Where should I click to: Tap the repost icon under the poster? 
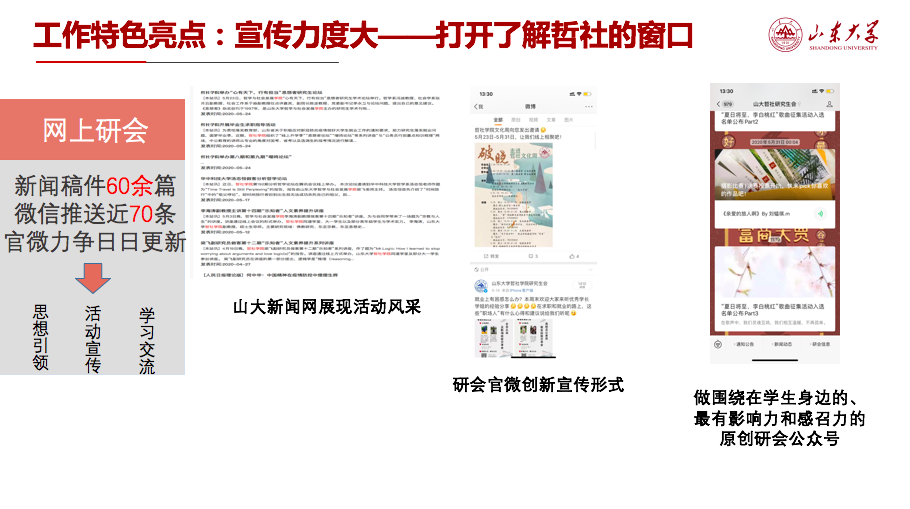point(489,256)
